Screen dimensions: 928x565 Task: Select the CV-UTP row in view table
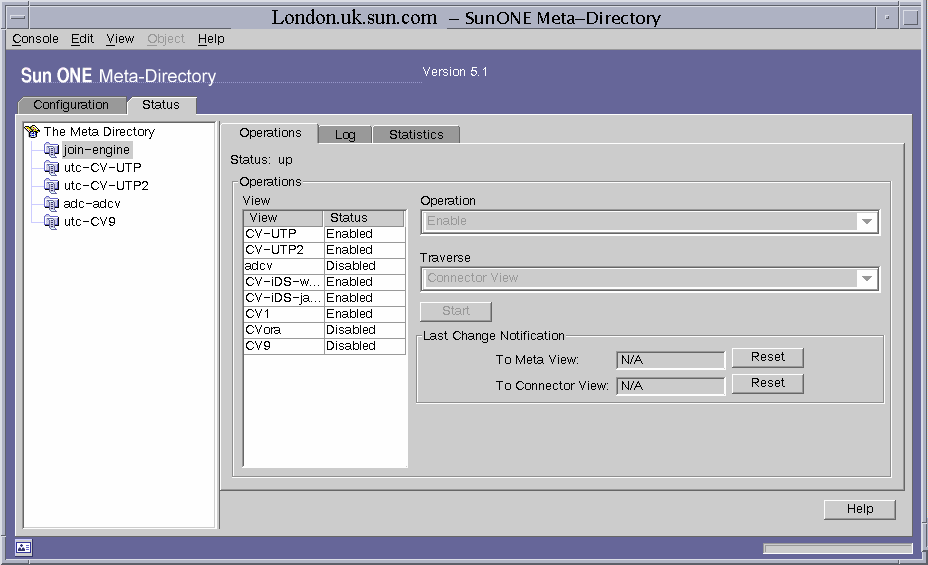pyautogui.click(x=324, y=234)
